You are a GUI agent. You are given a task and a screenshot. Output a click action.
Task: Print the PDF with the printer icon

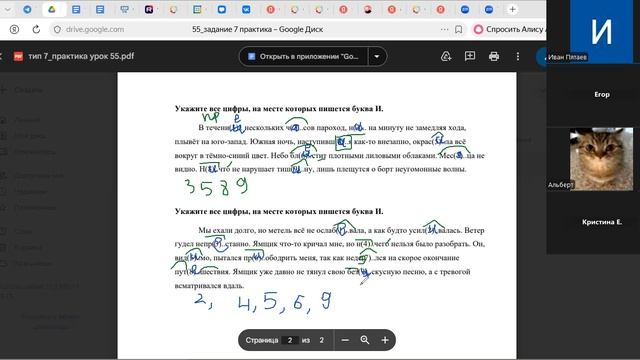[494, 56]
